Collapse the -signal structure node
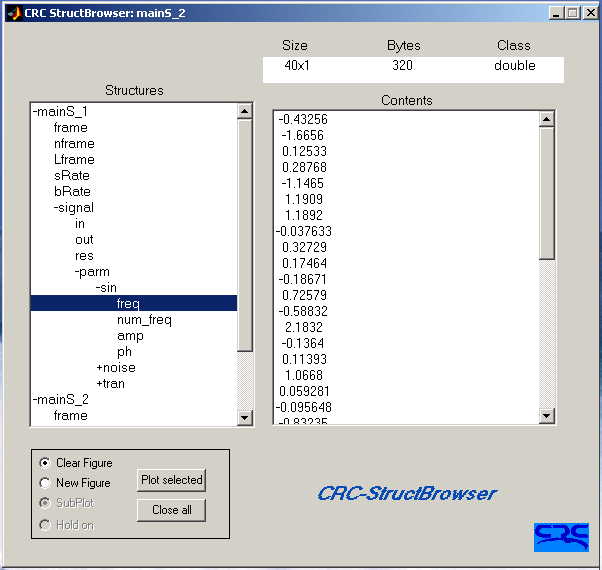This screenshot has width=602, height=570. coord(74,208)
